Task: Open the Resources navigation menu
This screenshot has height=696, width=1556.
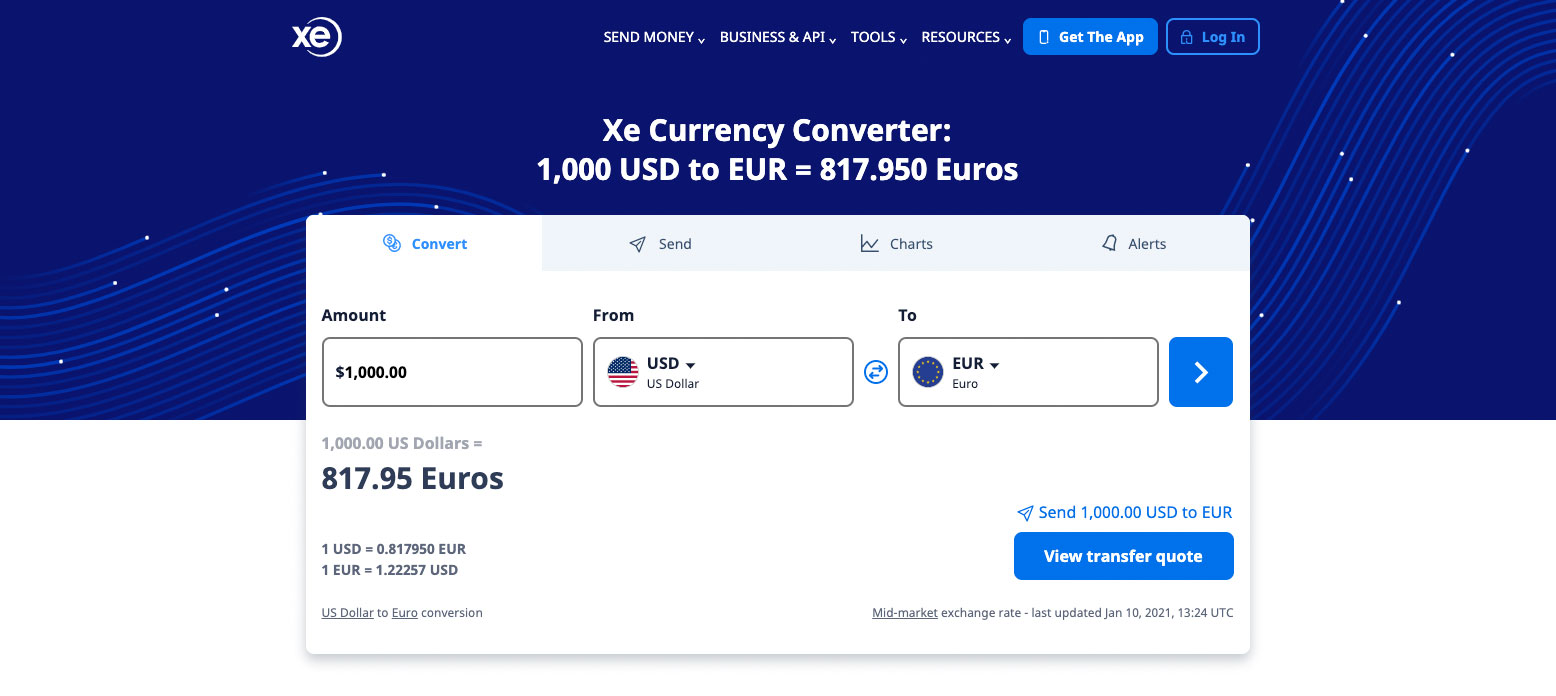Action: pyautogui.click(x=965, y=38)
